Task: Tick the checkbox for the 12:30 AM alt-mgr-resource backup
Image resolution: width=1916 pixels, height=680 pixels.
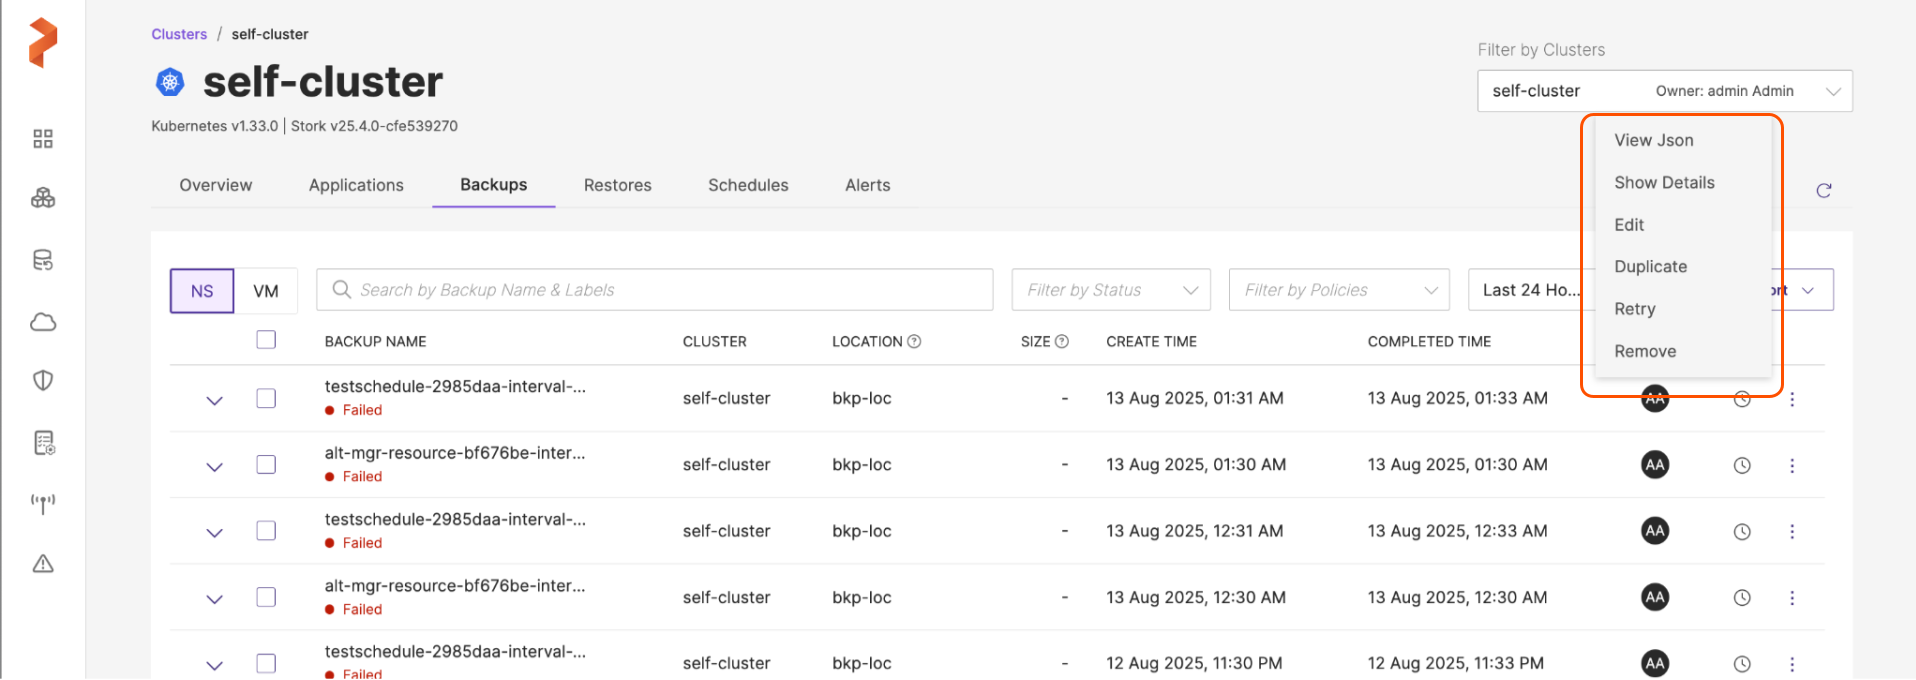Action: point(266,597)
